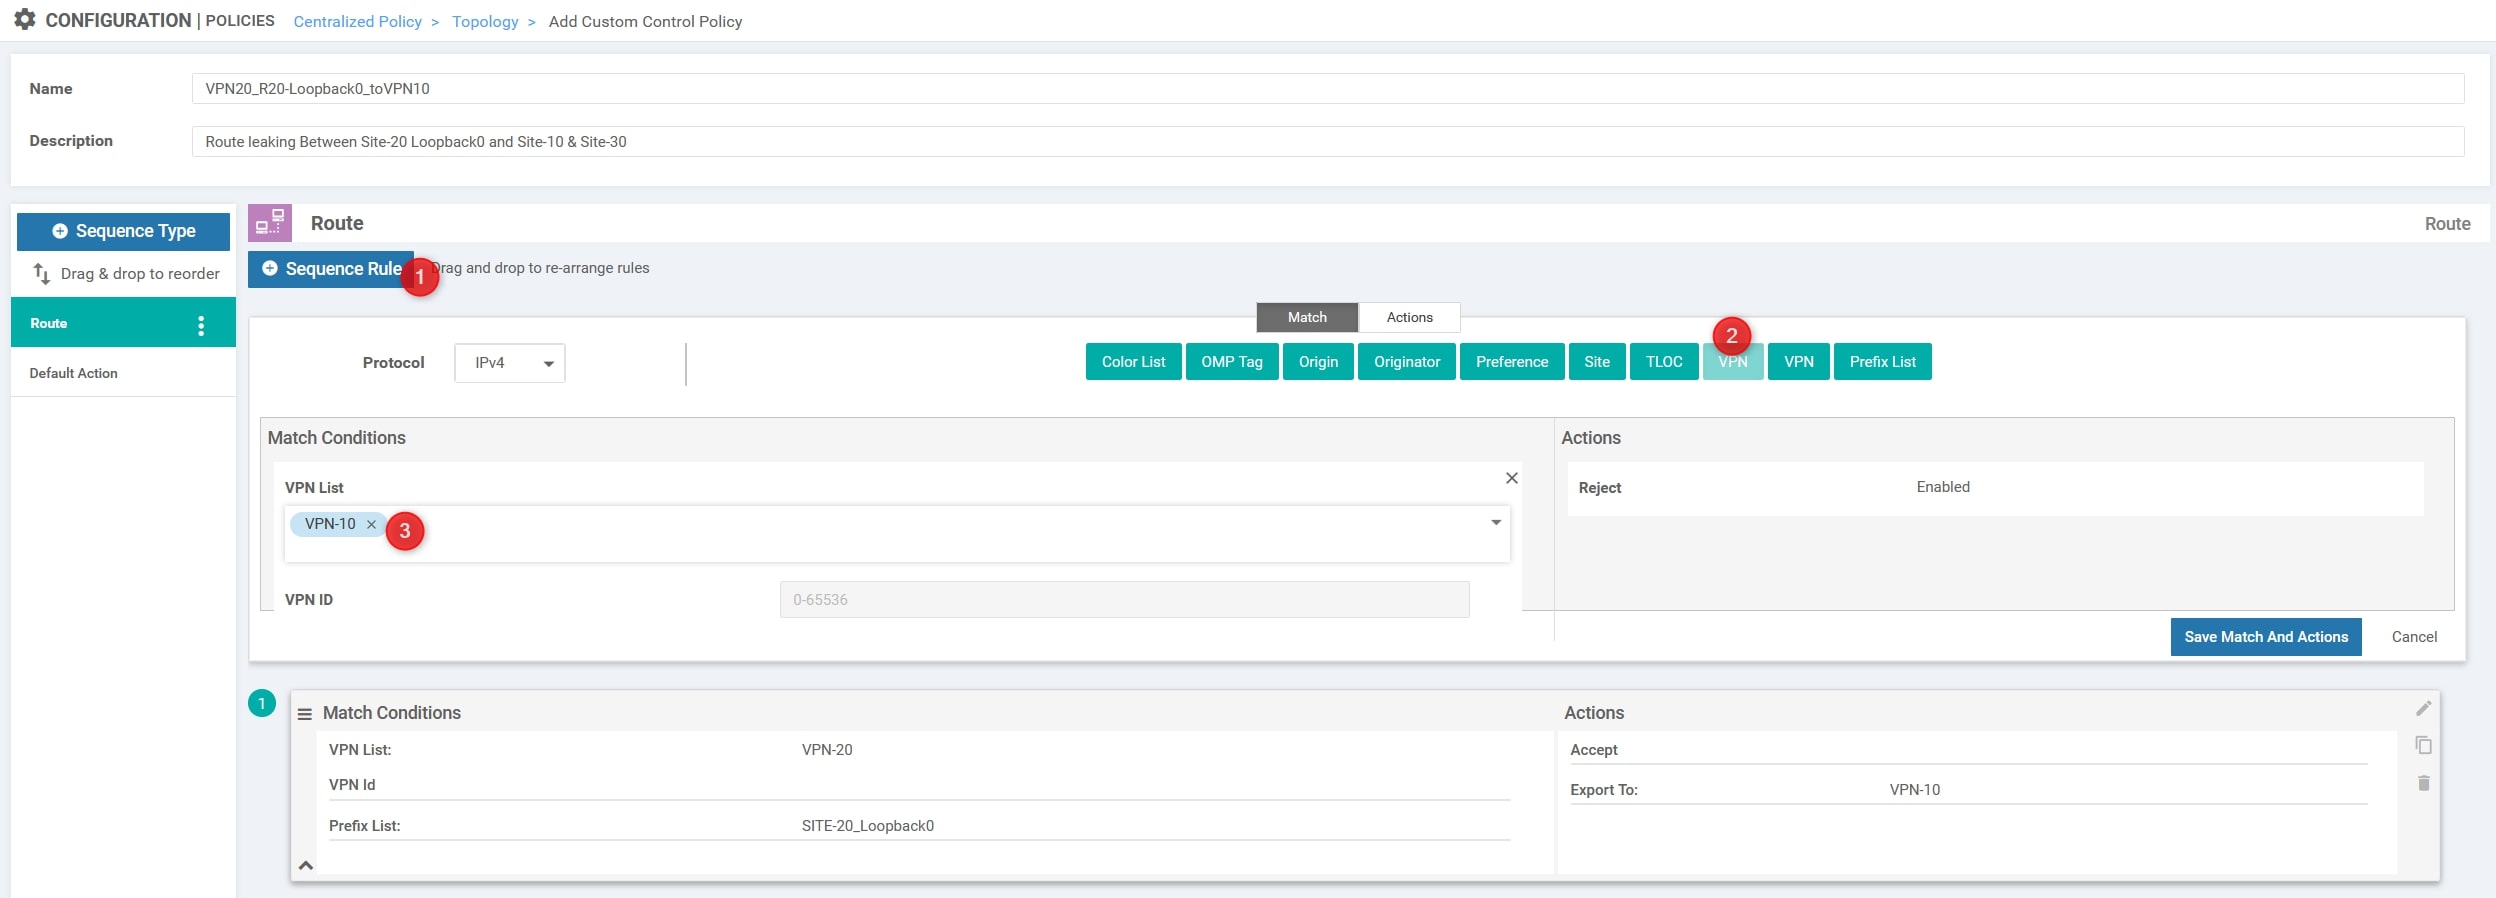Remove the VPN-10 tag from VPN List
The width and height of the screenshot is (2496, 898).
click(371, 524)
